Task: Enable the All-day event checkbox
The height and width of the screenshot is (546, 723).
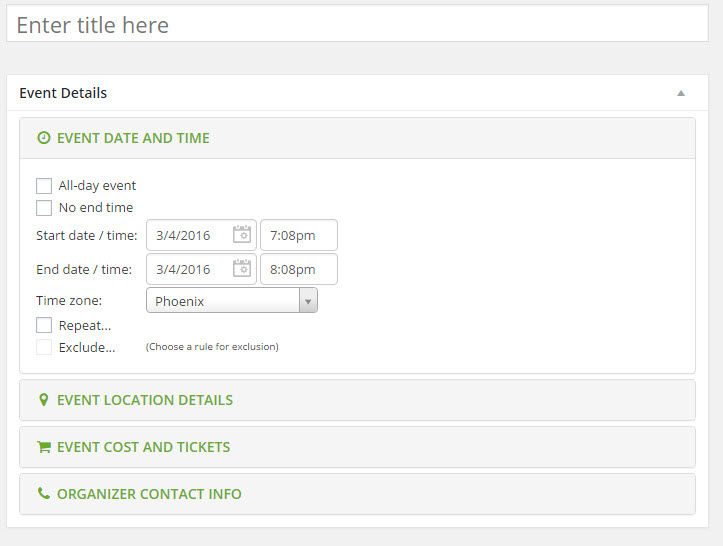Action: tap(44, 186)
